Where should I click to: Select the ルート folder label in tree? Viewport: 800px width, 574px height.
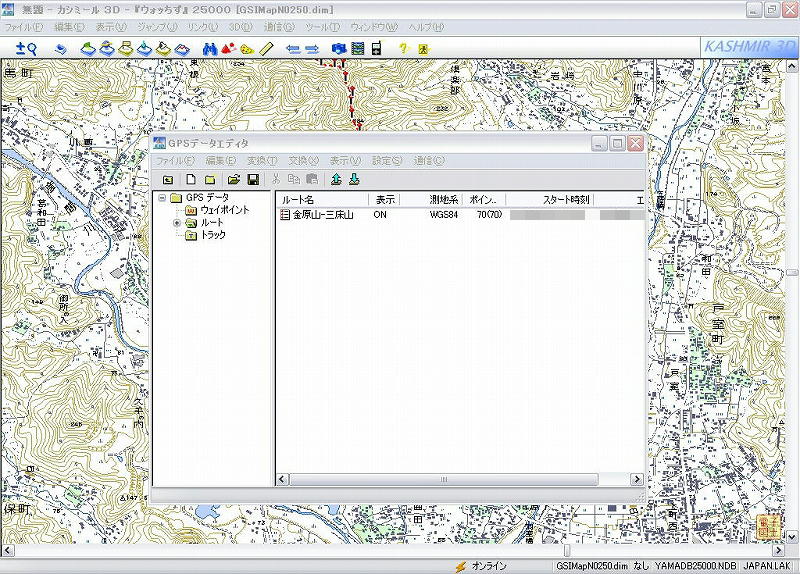212,222
